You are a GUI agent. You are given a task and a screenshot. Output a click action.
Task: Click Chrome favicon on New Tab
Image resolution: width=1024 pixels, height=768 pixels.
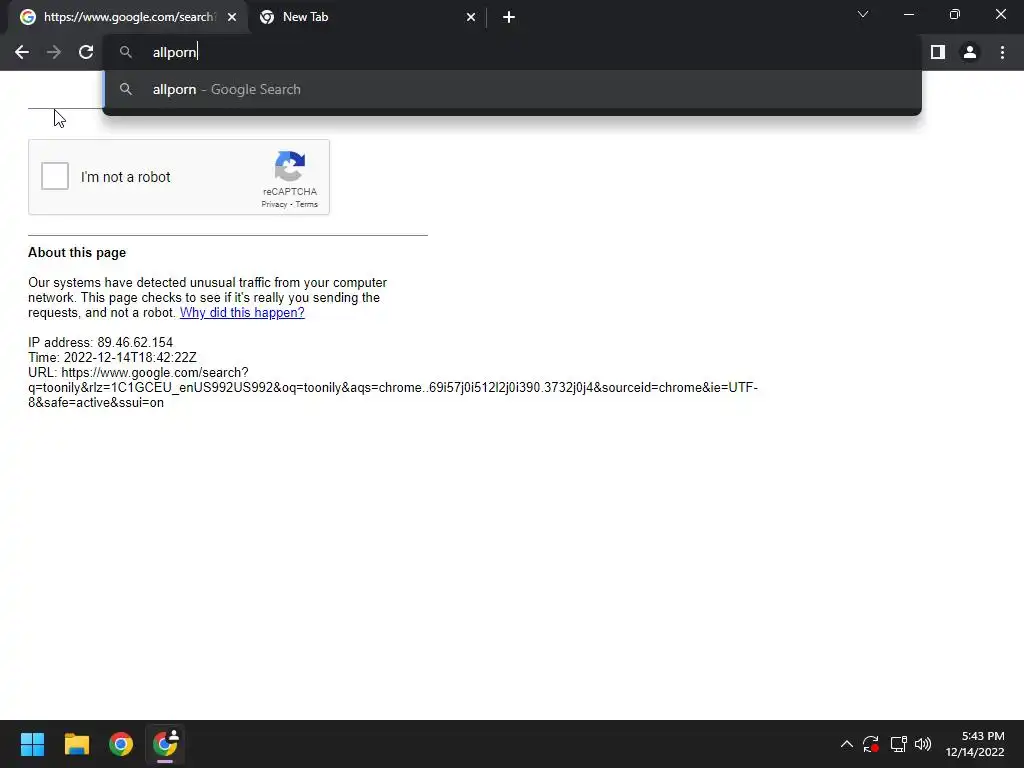click(266, 17)
